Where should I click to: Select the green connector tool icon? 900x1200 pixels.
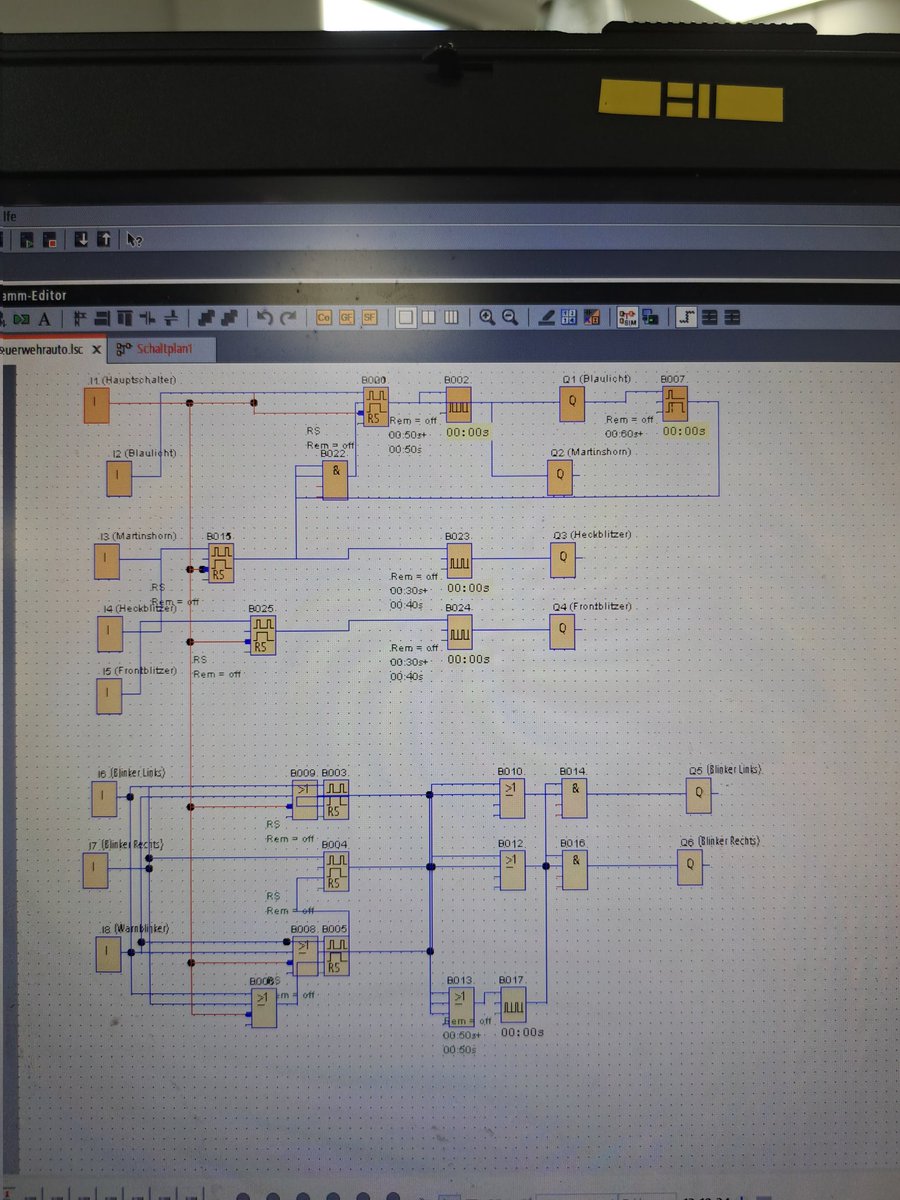point(21,318)
